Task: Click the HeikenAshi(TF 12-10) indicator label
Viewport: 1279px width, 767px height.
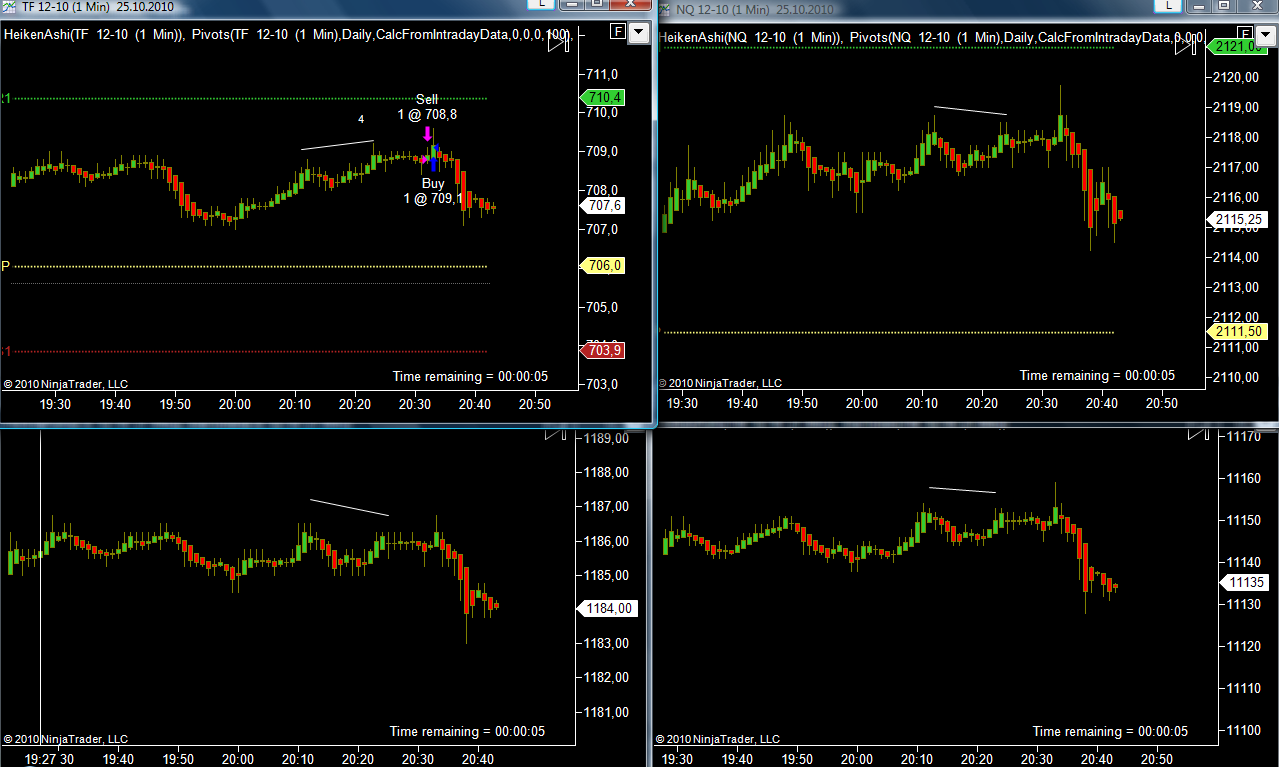Action: (x=94, y=35)
